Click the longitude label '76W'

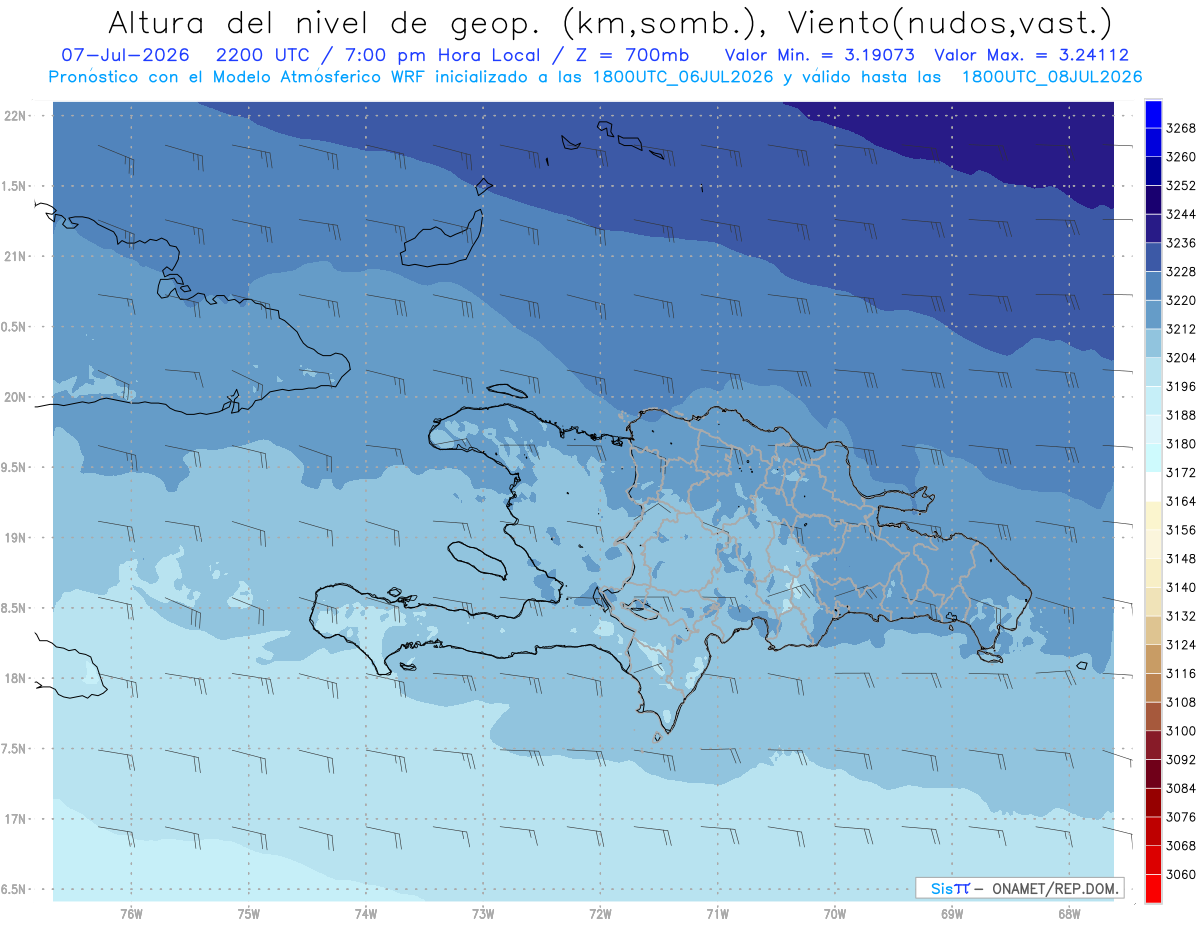click(x=131, y=913)
